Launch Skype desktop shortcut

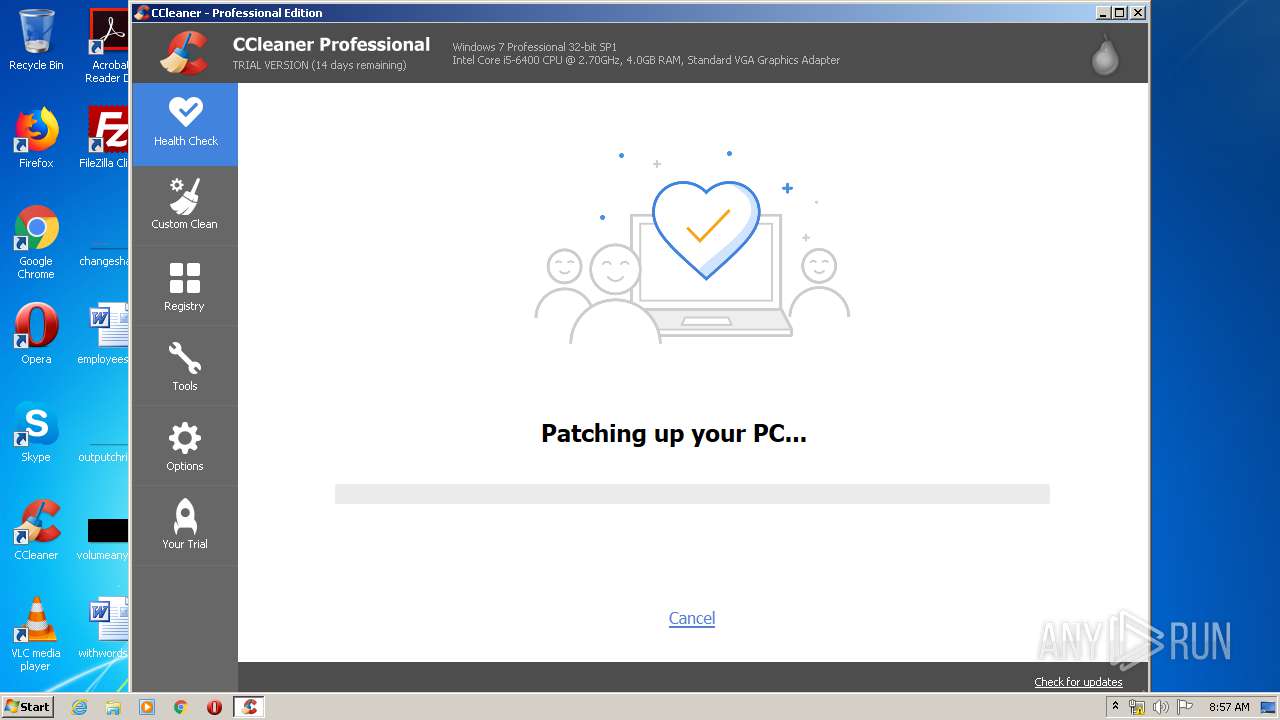(36, 432)
